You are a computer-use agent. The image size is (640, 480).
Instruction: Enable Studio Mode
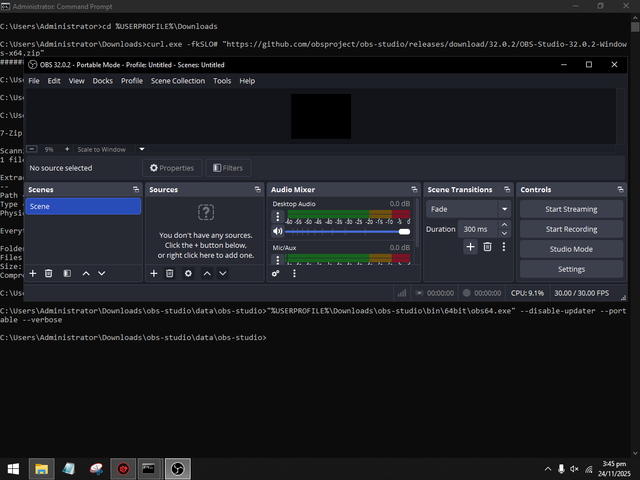(x=571, y=249)
